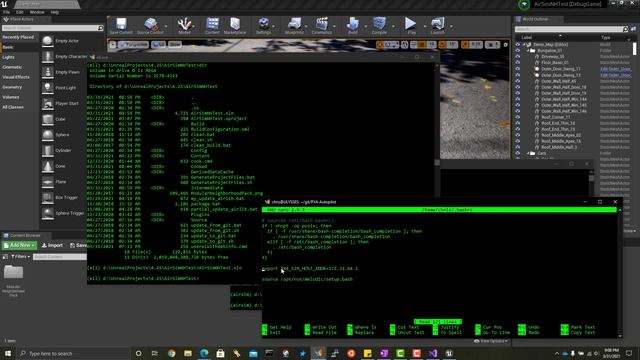The height and width of the screenshot is (360, 640).
Task: Collapse the Demo_Map (Editor) tree node
Action: pyautogui.click(x=524, y=44)
